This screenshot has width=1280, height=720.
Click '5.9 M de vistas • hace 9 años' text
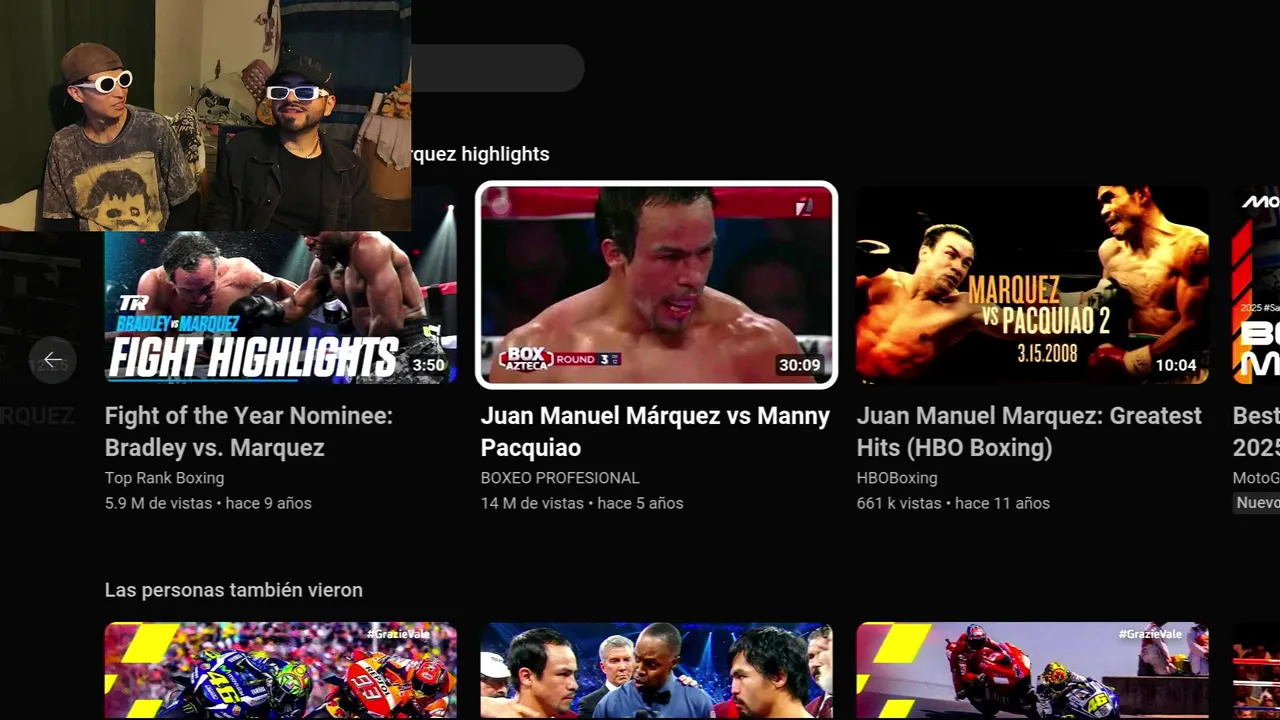click(x=208, y=503)
